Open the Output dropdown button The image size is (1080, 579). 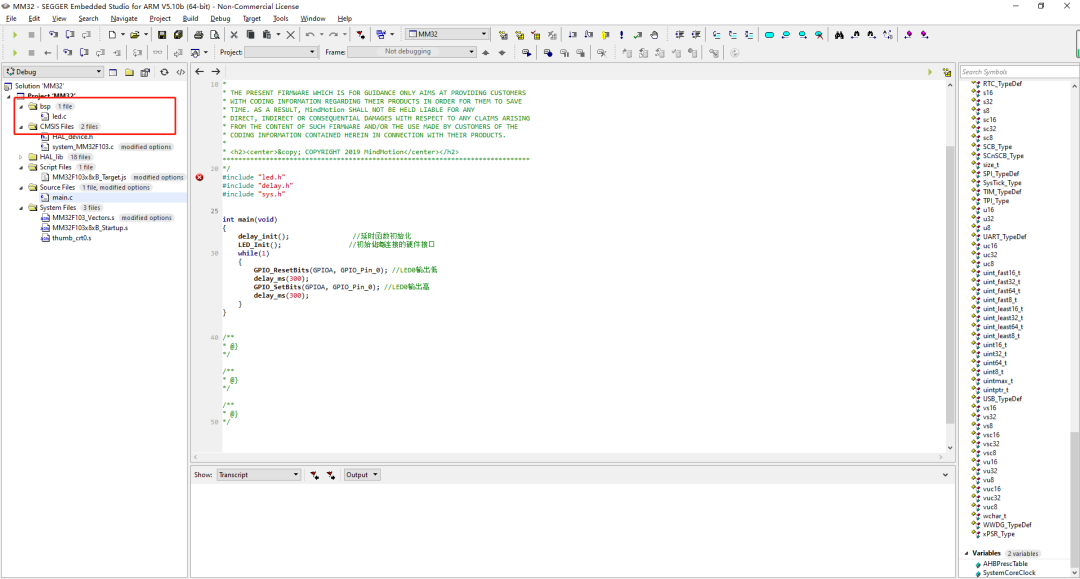[362, 474]
